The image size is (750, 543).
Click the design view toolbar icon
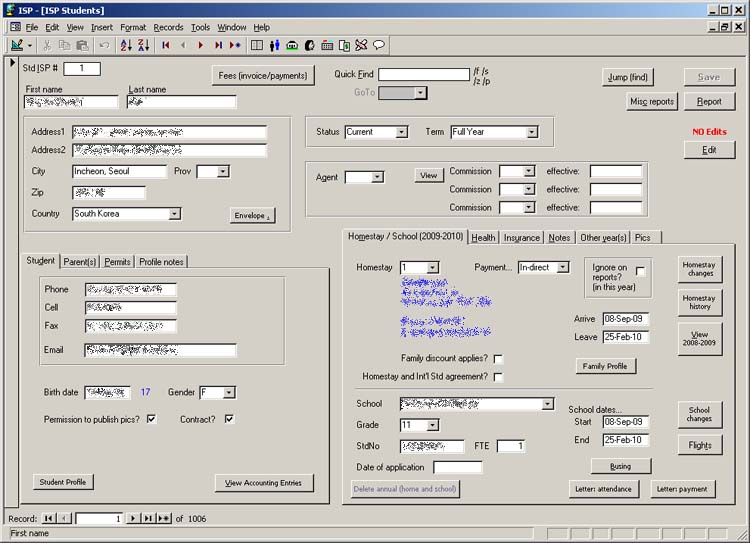[18, 45]
